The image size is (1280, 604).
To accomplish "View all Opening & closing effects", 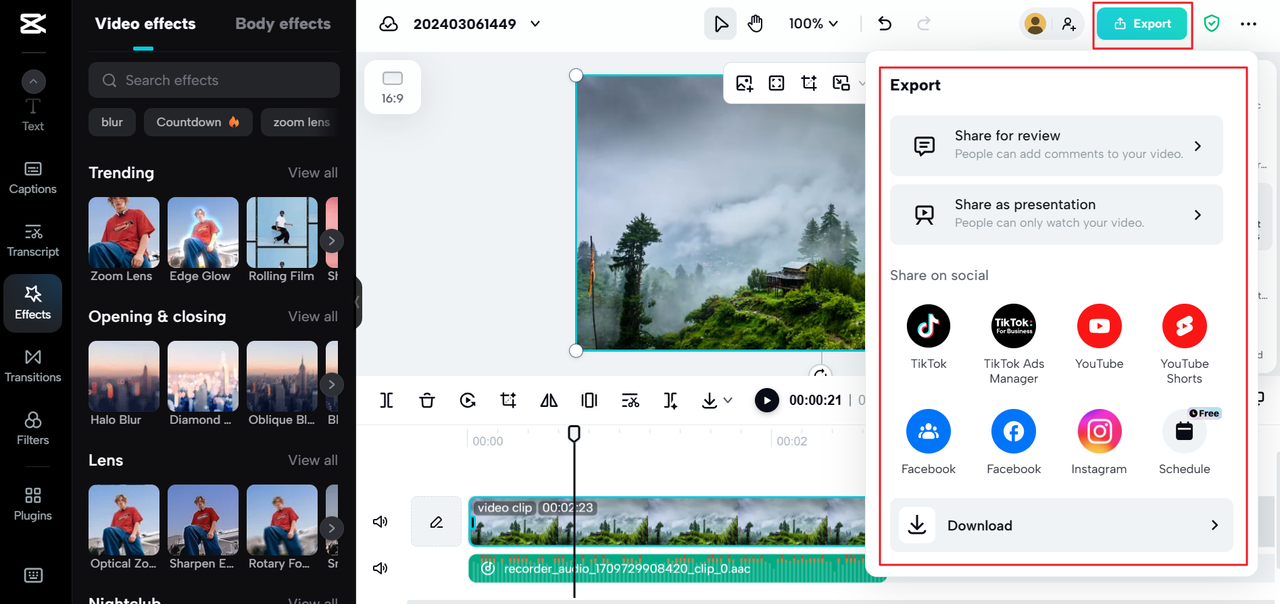I will click(x=313, y=317).
